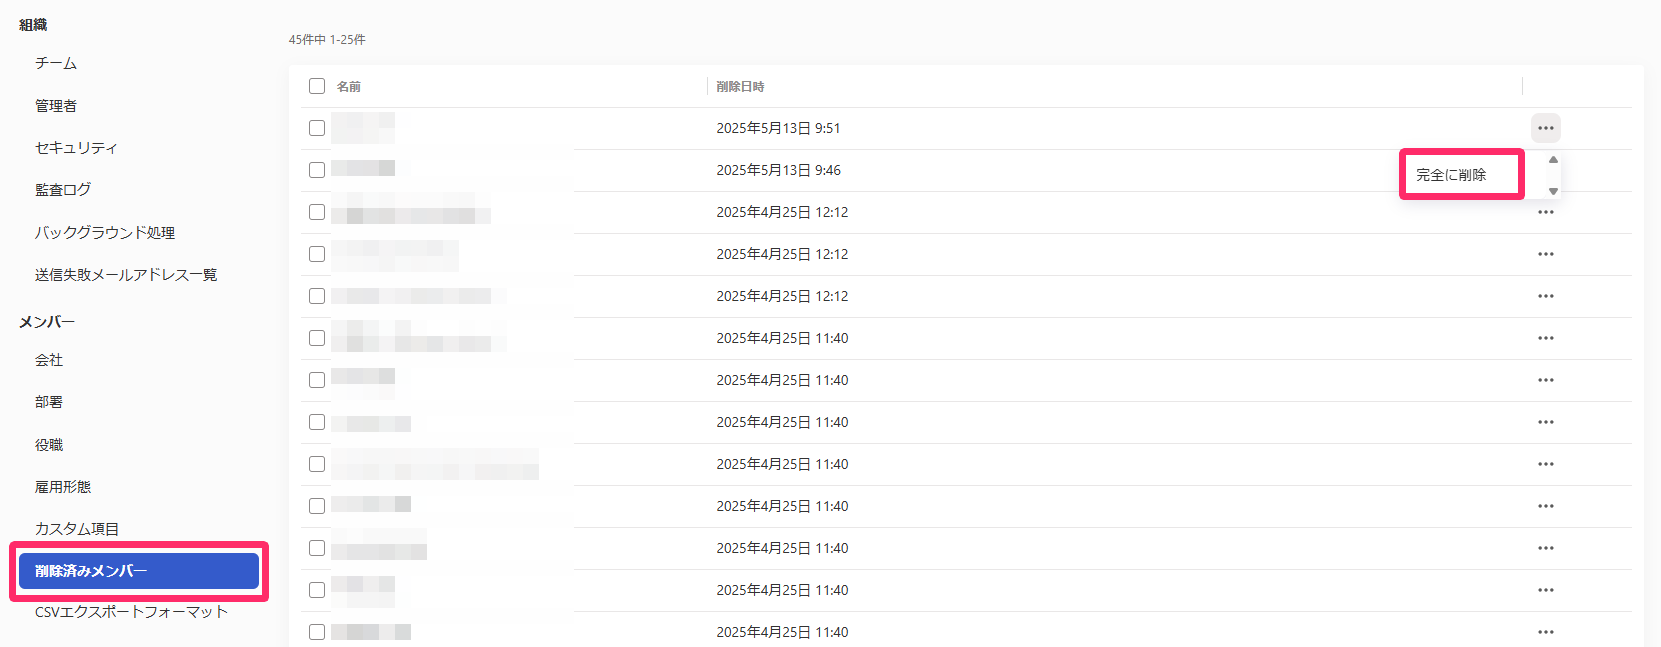Open 送信失敗メールアドレス一覧 in the sidebar
Viewport: 1661px width, 647px height.
click(126, 274)
